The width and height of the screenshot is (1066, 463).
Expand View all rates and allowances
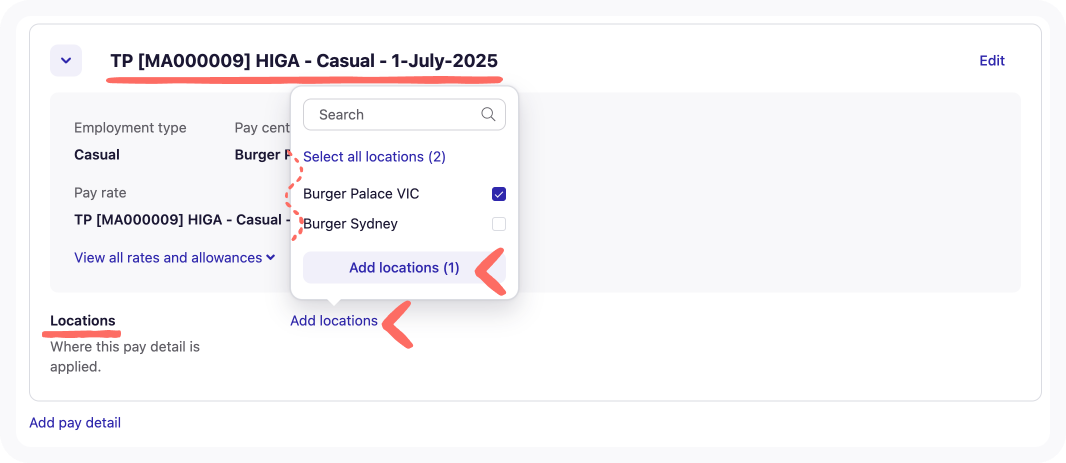174,258
